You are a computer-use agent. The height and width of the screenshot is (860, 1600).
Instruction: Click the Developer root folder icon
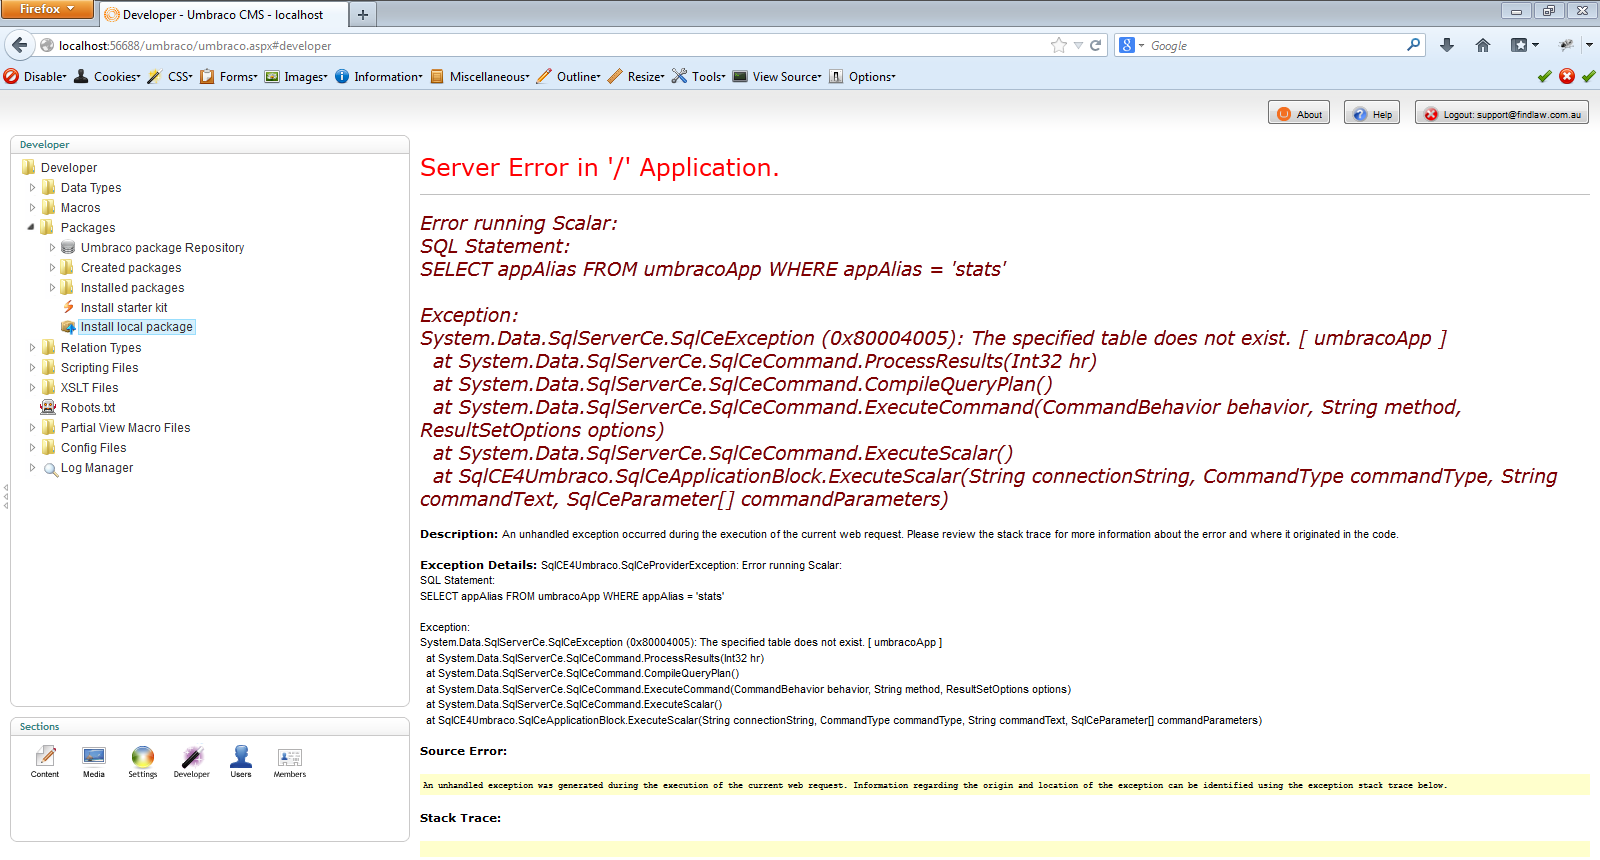tap(28, 167)
